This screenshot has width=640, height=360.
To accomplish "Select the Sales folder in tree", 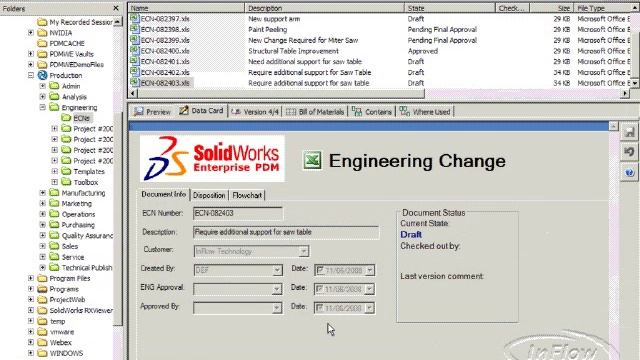I will [69, 246].
